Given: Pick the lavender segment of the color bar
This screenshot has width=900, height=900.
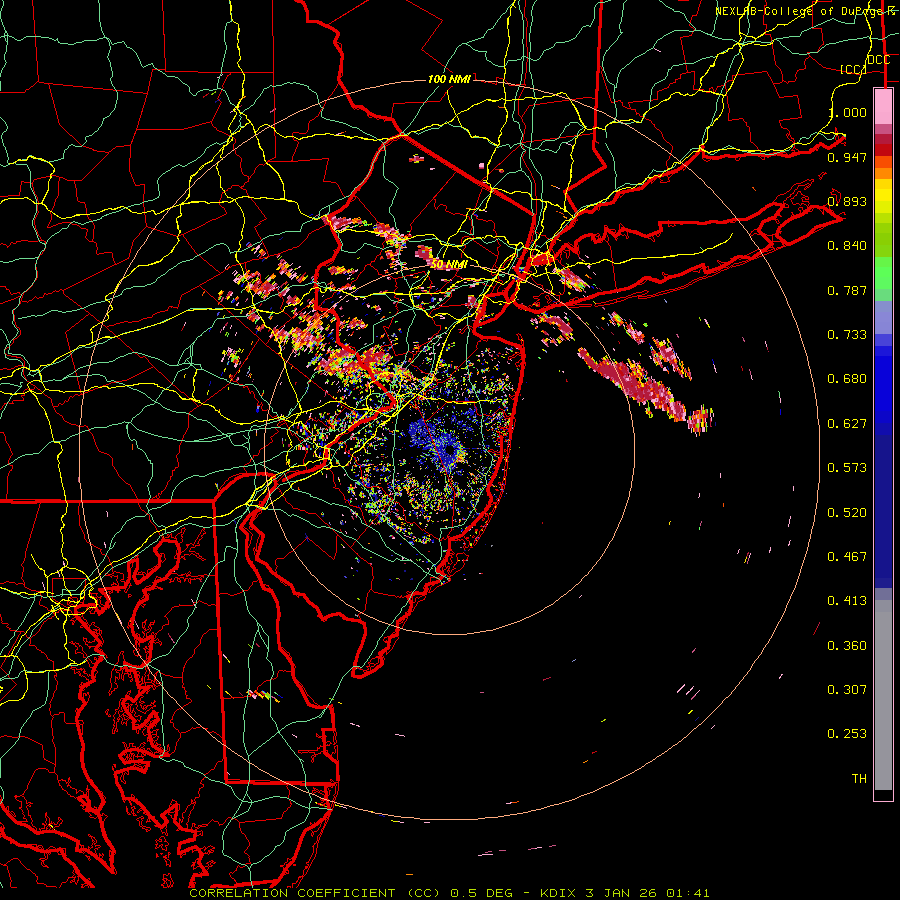Looking at the screenshot, I should click(x=883, y=317).
